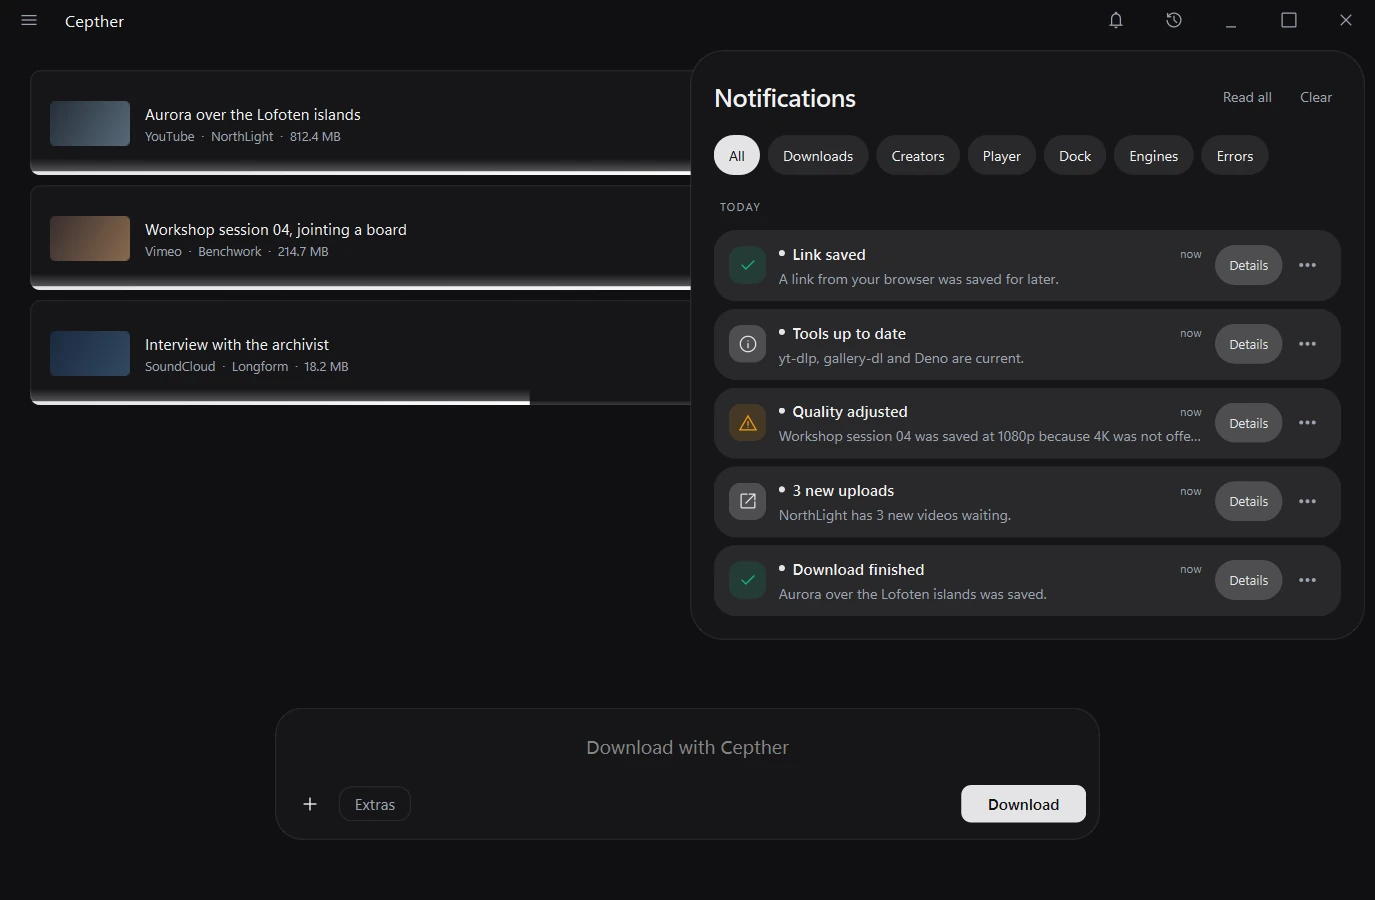This screenshot has height=900, width=1375.
Task: Open the download history icon
Action: point(1174,20)
